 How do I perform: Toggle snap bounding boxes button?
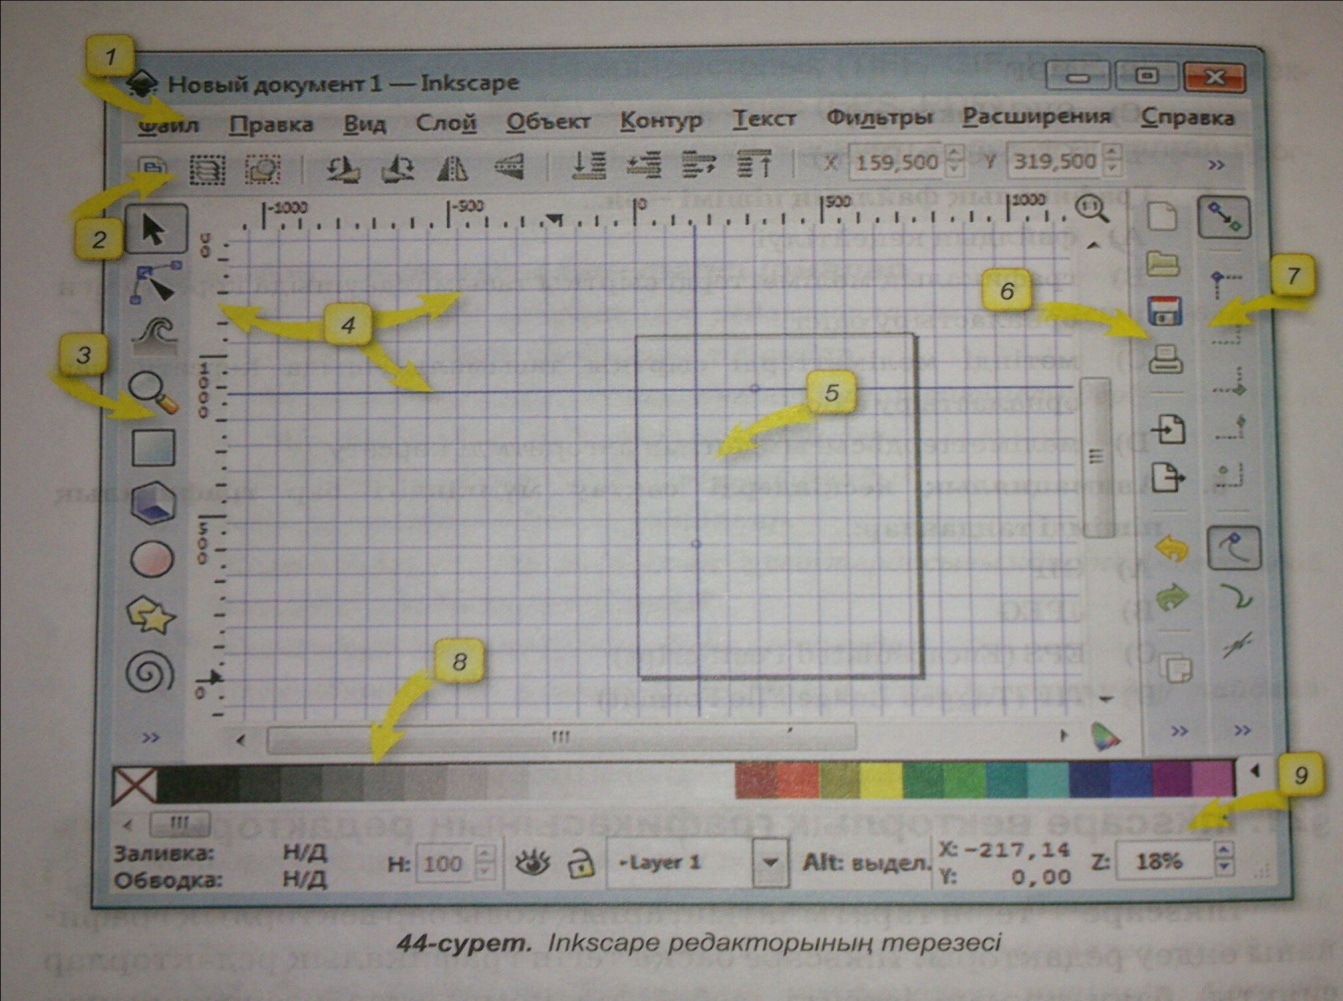[x=1226, y=283]
